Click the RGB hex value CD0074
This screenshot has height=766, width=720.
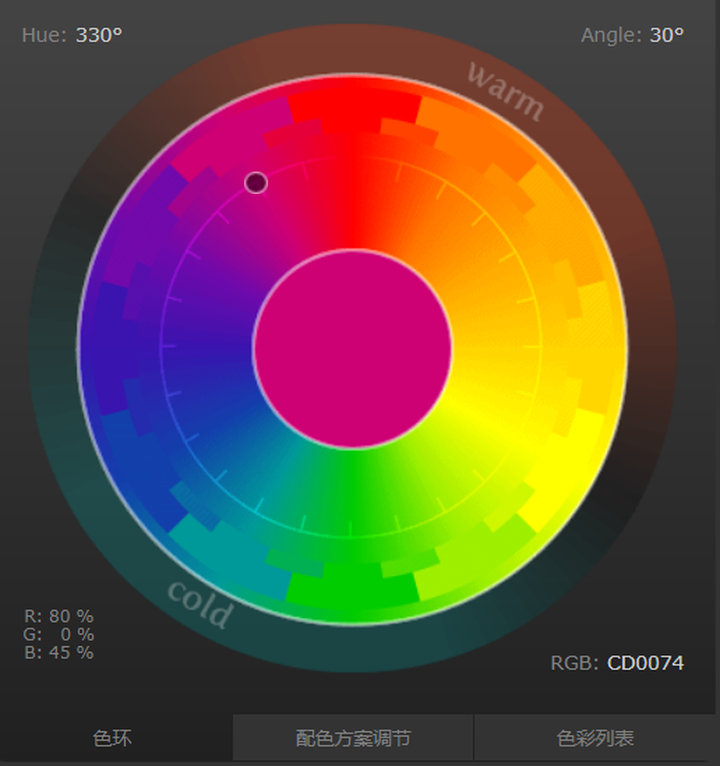click(645, 663)
